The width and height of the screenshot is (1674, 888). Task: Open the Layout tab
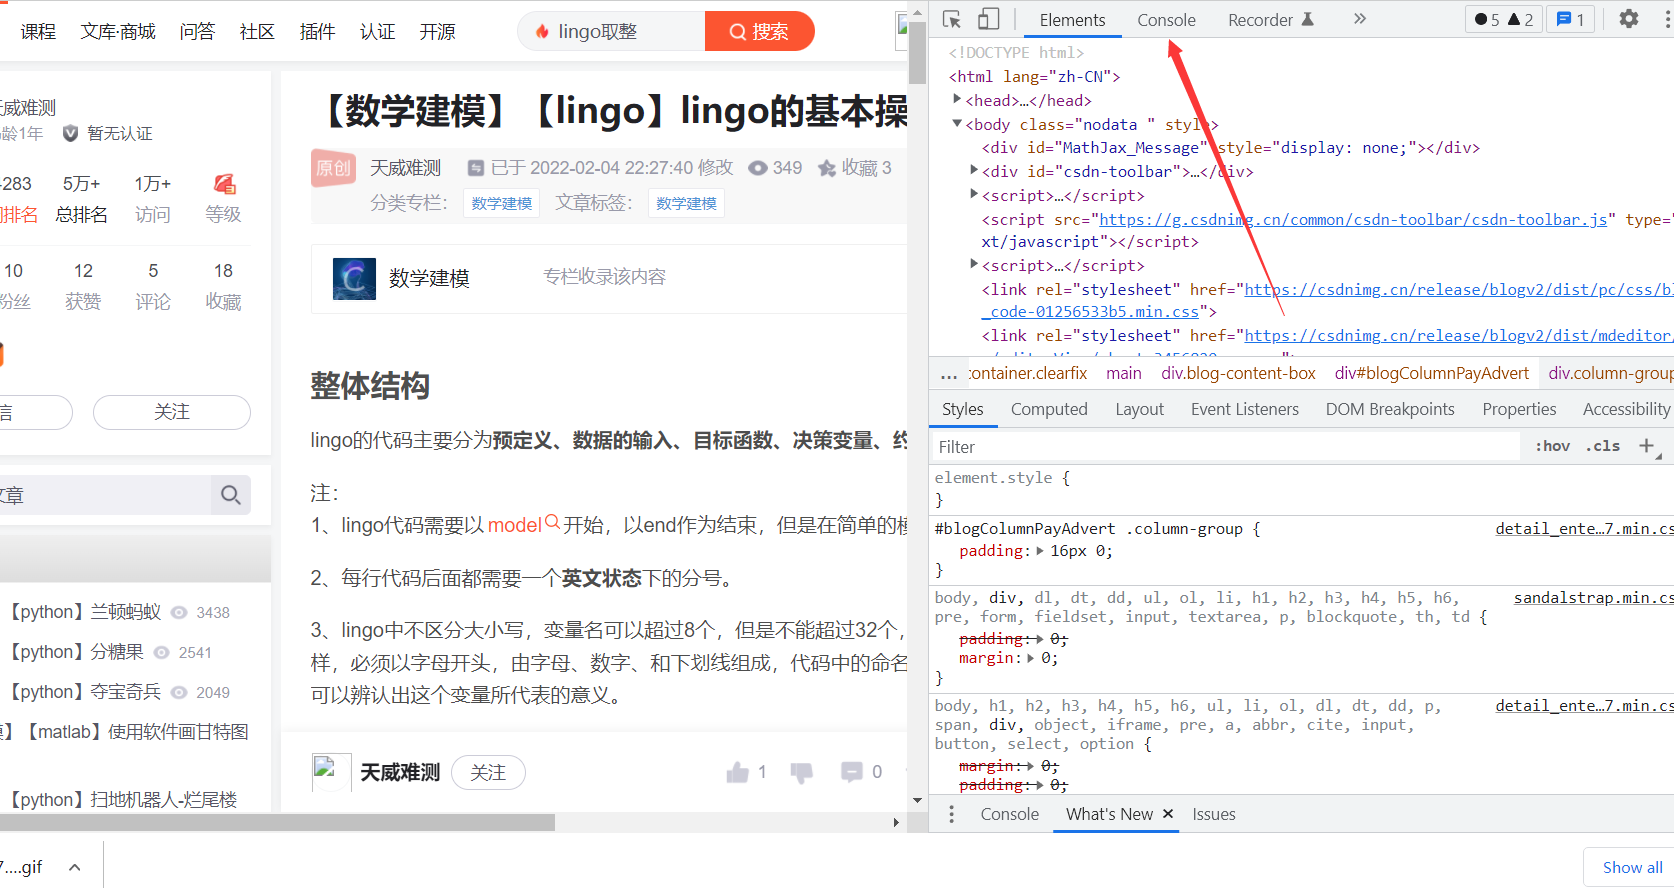[x=1139, y=409]
